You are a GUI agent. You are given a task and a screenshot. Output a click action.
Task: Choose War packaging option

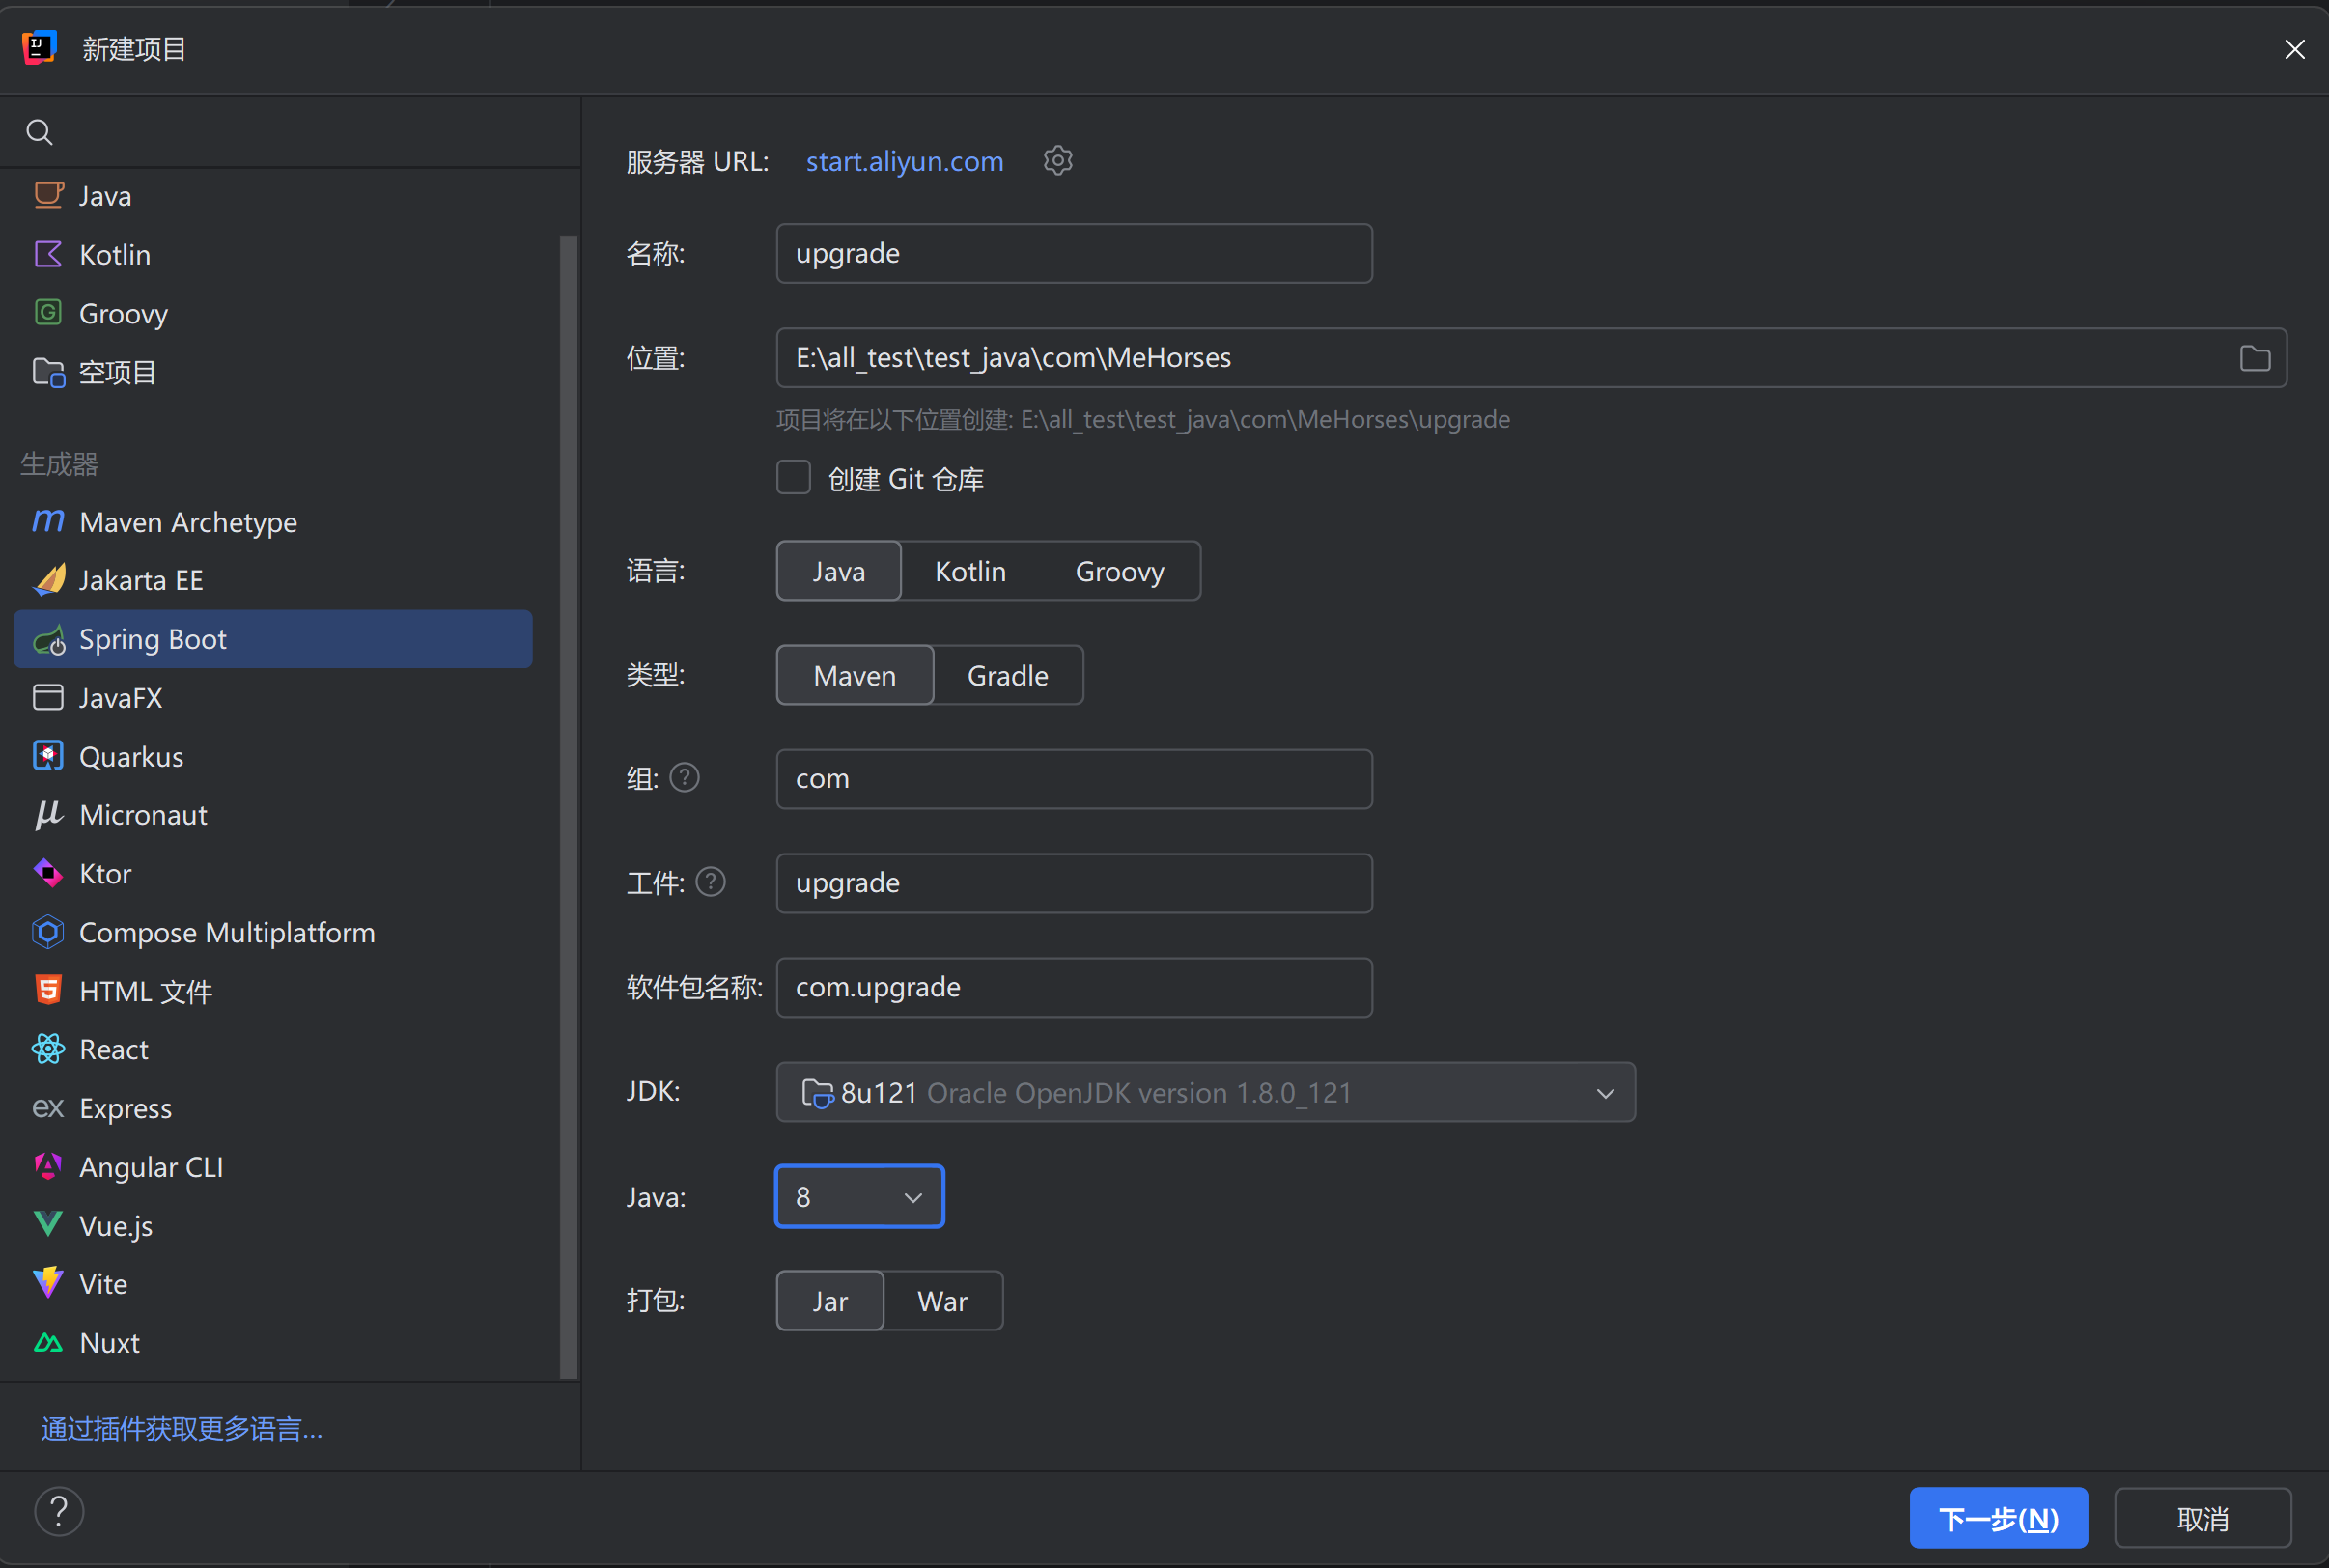point(942,1301)
